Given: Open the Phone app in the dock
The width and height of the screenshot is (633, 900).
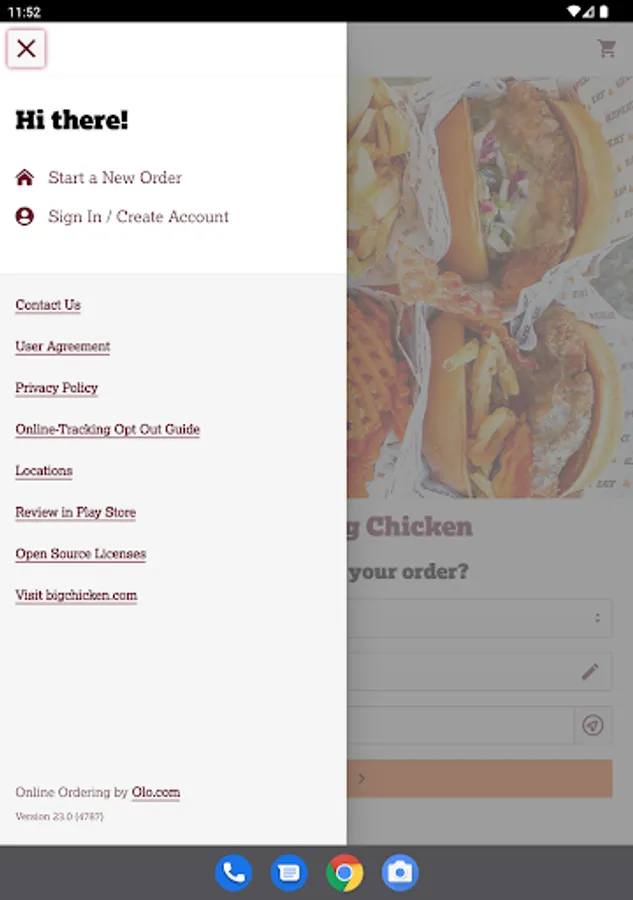Looking at the screenshot, I should 234,873.
